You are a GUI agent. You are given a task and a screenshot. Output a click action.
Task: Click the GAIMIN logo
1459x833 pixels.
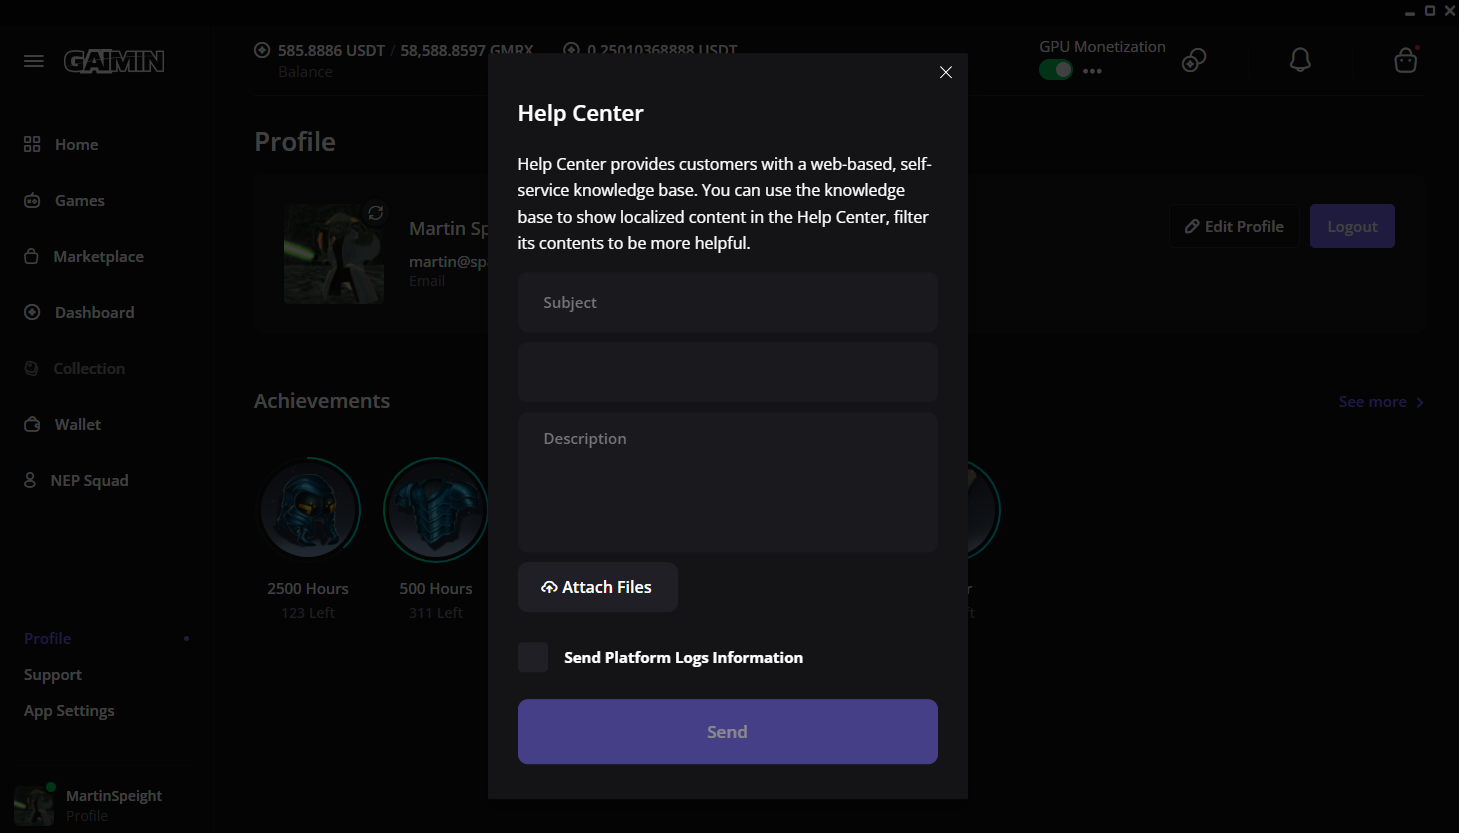(114, 61)
